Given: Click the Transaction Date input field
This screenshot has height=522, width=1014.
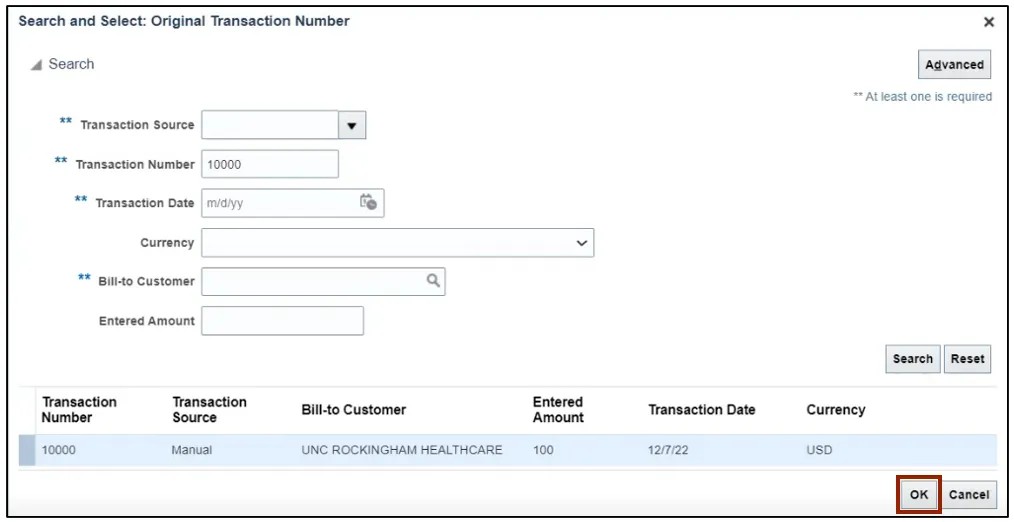Looking at the screenshot, I should [x=278, y=203].
